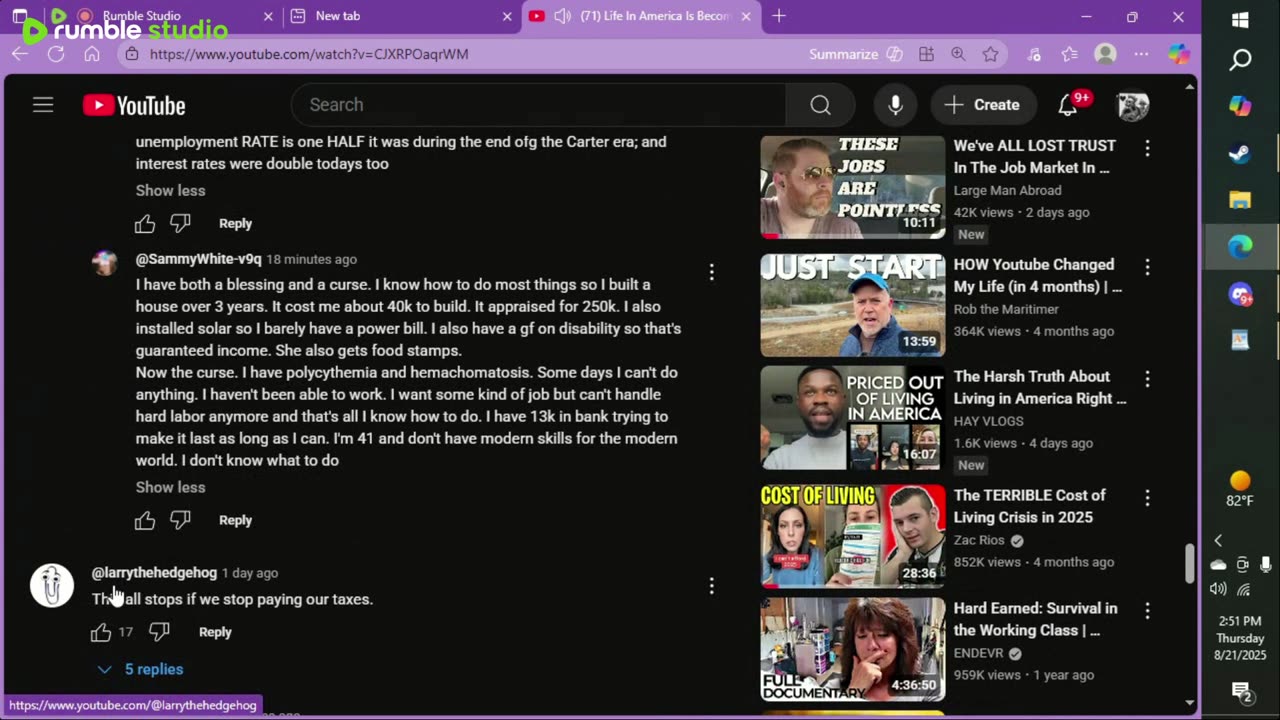The height and width of the screenshot is (720, 1280).
Task: Open the YouTube guide hamburger menu
Action: [43, 105]
